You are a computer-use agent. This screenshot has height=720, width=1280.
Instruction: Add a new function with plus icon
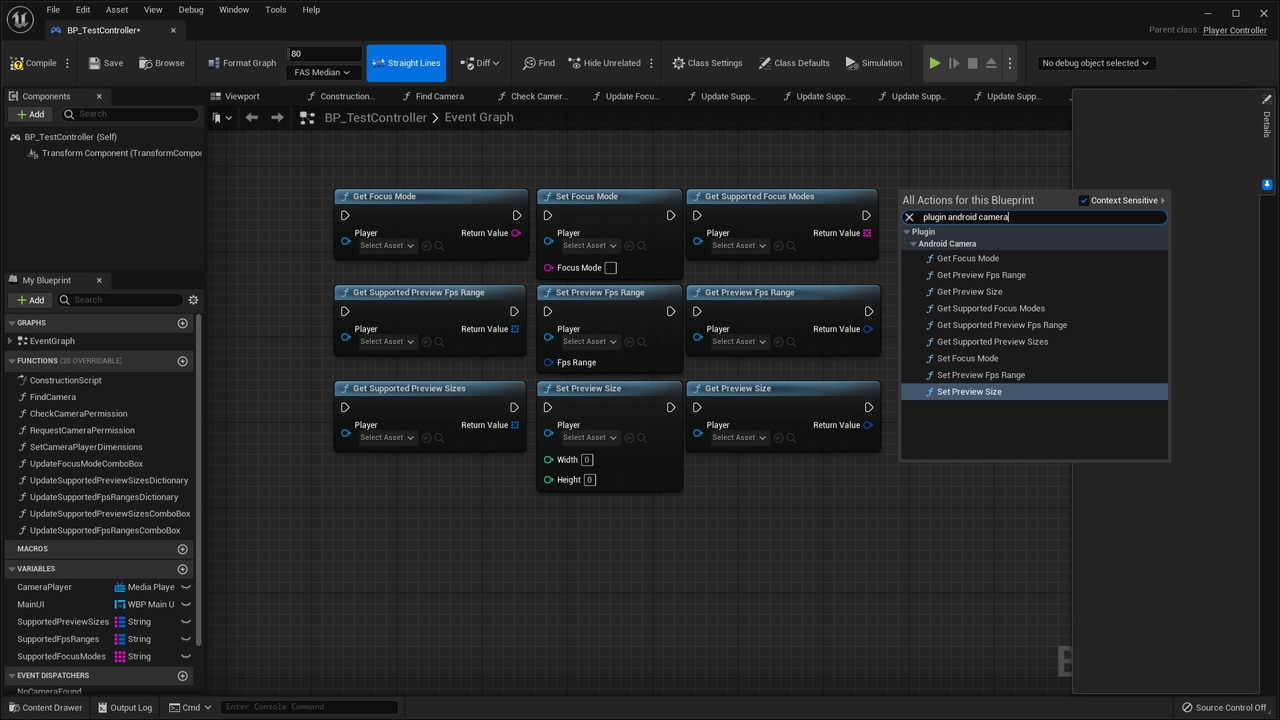point(182,361)
